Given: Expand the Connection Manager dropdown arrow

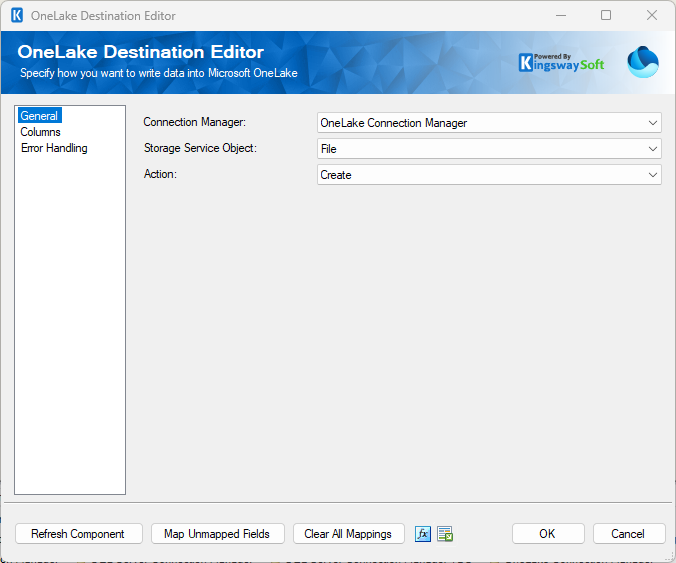Looking at the screenshot, I should click(653, 123).
